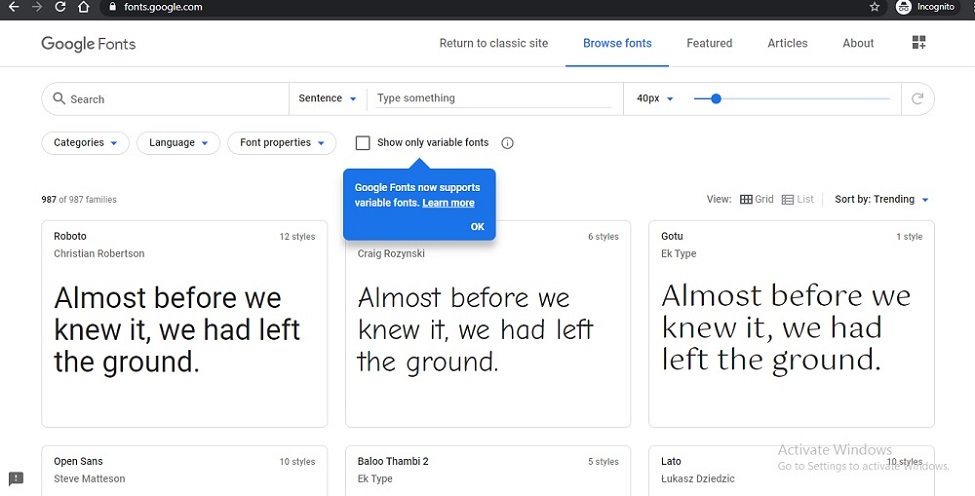Click Return to classic site
975x496 pixels.
494,43
